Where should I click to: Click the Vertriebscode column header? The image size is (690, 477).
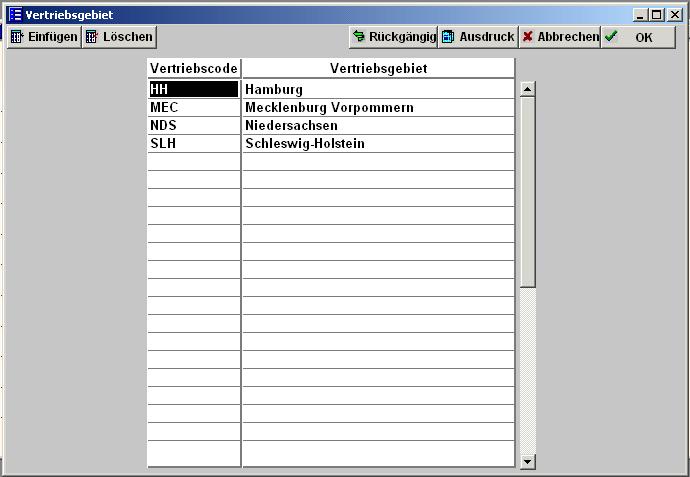click(194, 69)
